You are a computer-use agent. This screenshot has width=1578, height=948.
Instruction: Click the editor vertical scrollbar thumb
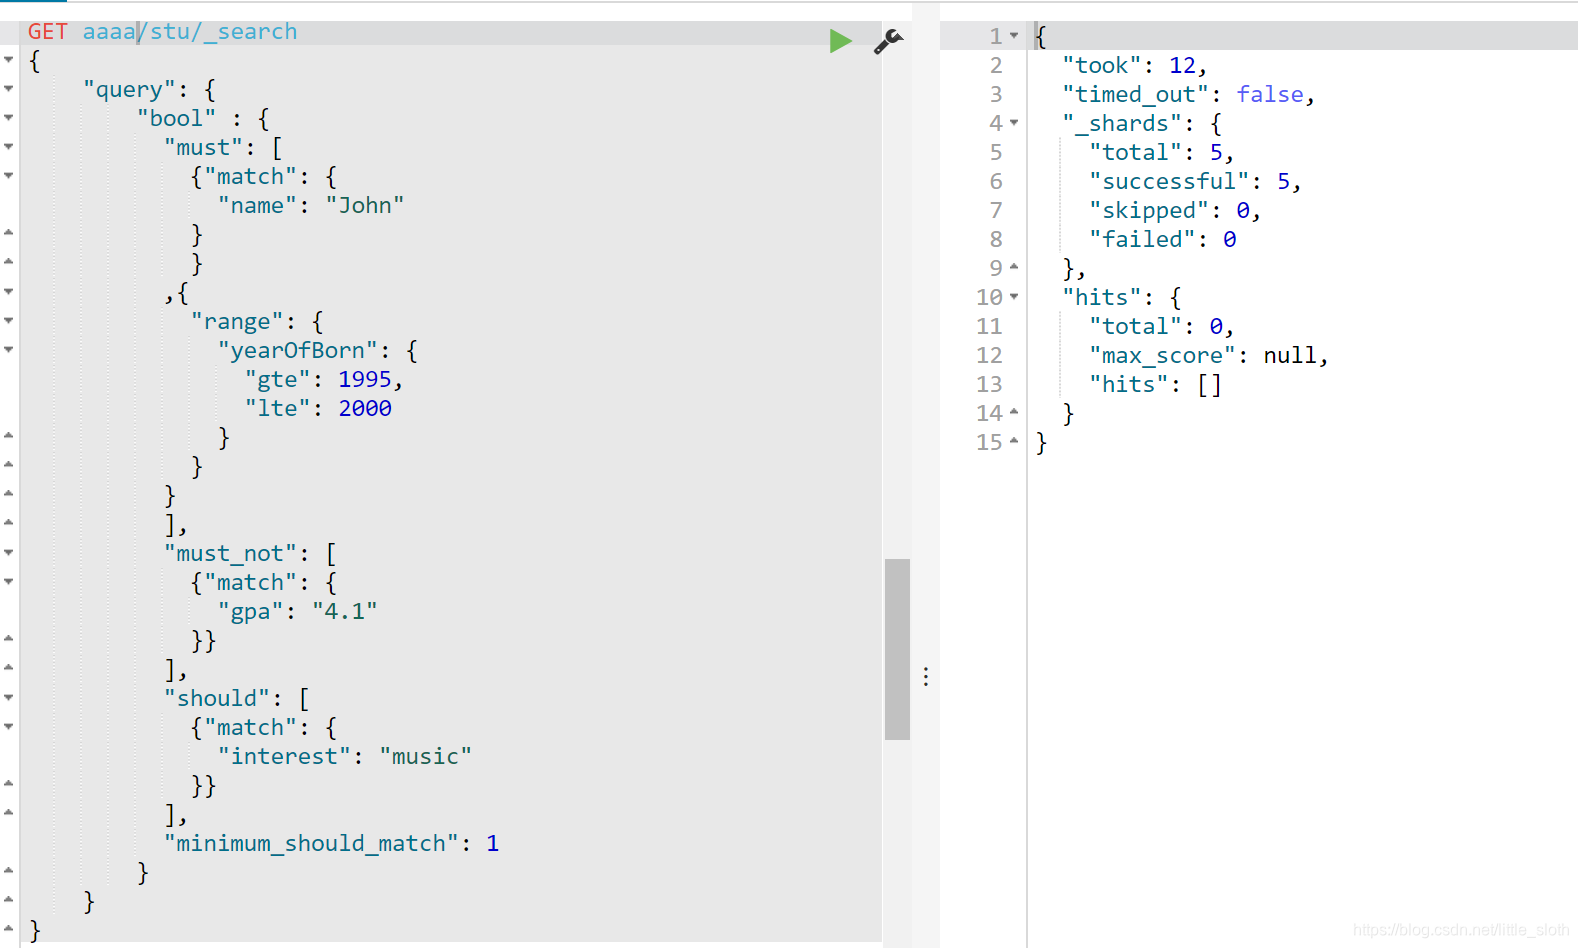click(897, 649)
